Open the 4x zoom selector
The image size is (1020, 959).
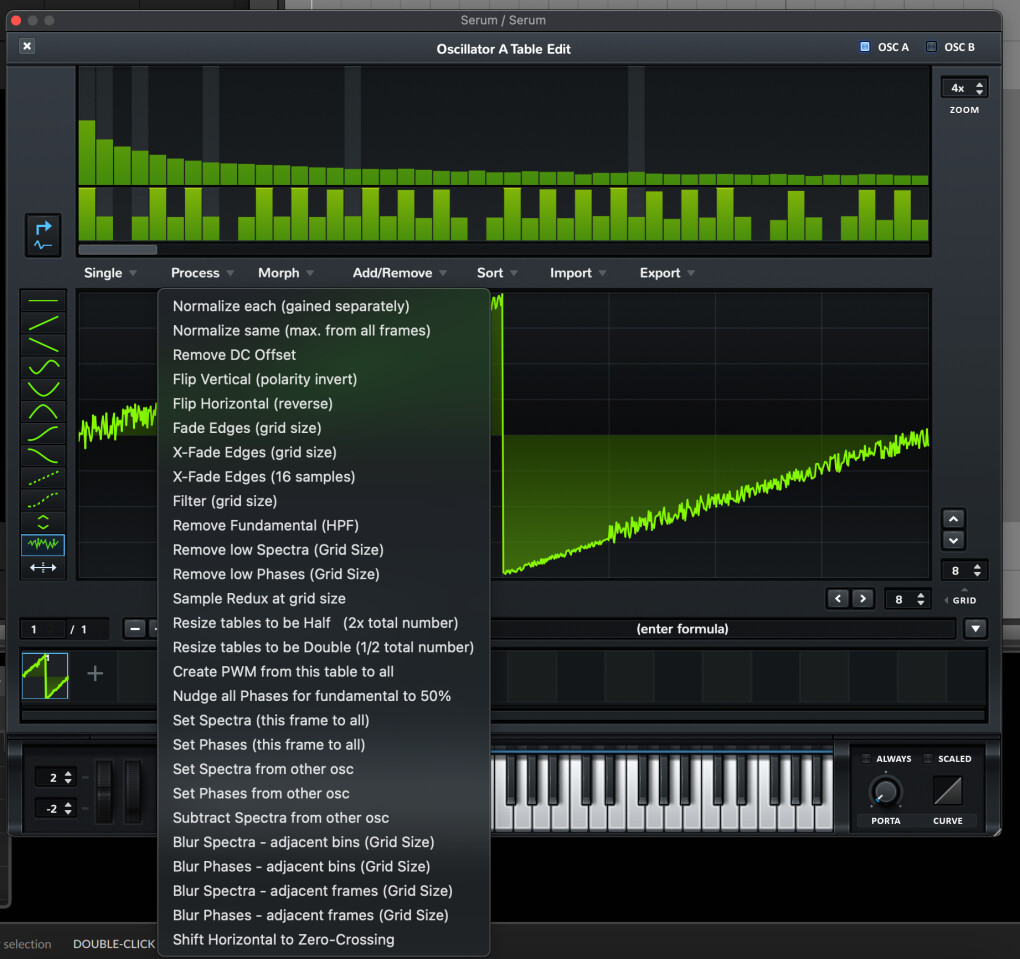(x=964, y=88)
